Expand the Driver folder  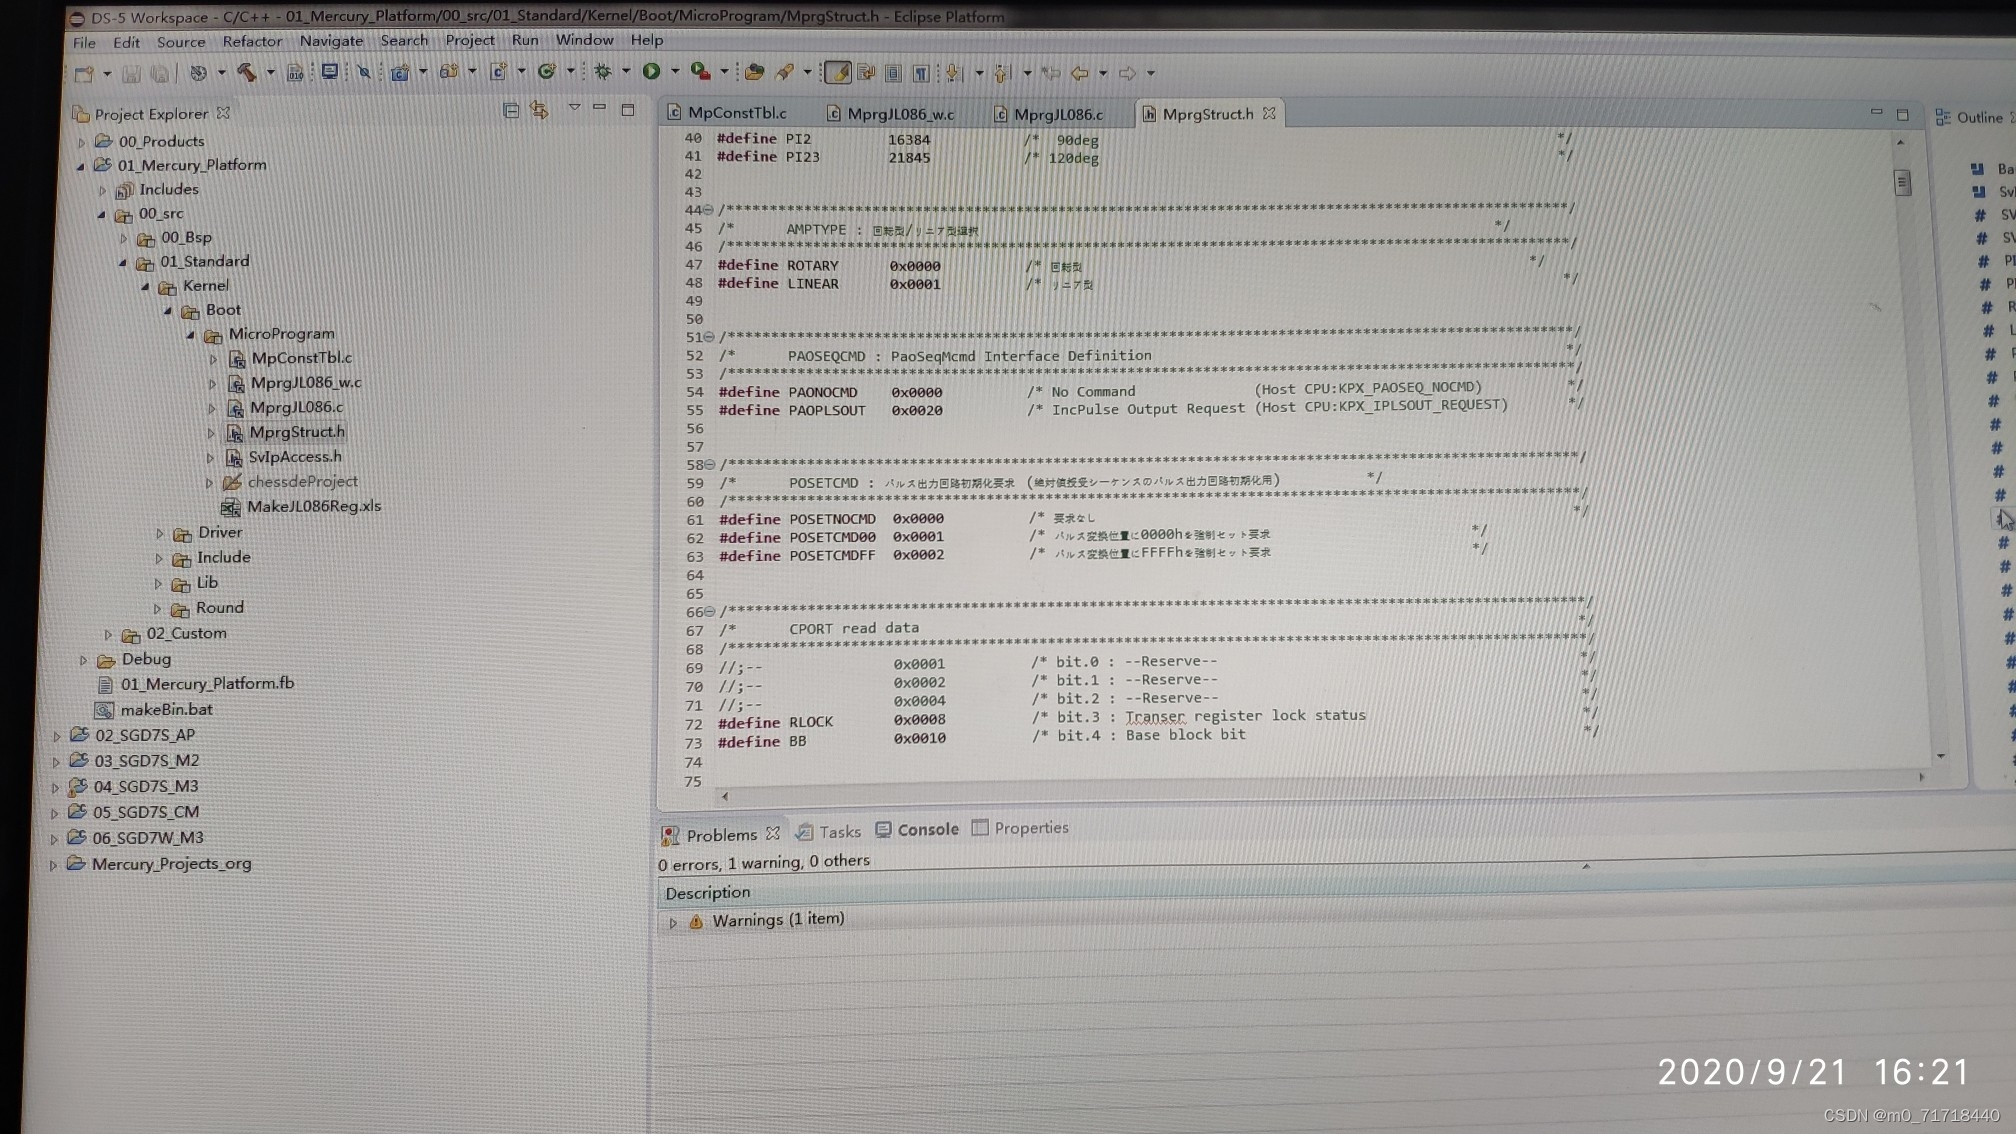pyautogui.click(x=159, y=533)
